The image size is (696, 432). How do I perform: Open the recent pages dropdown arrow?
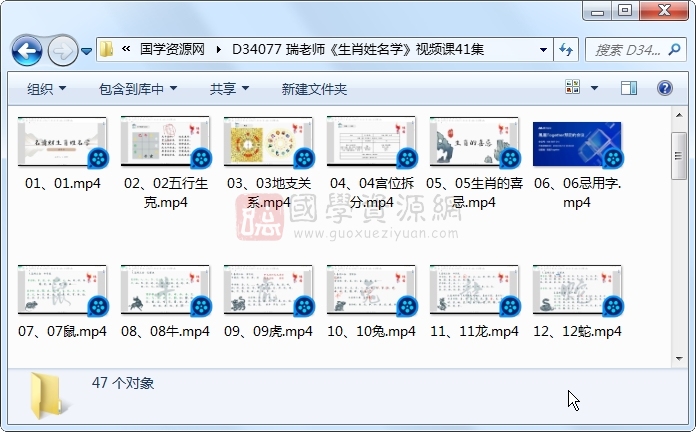coord(87,51)
